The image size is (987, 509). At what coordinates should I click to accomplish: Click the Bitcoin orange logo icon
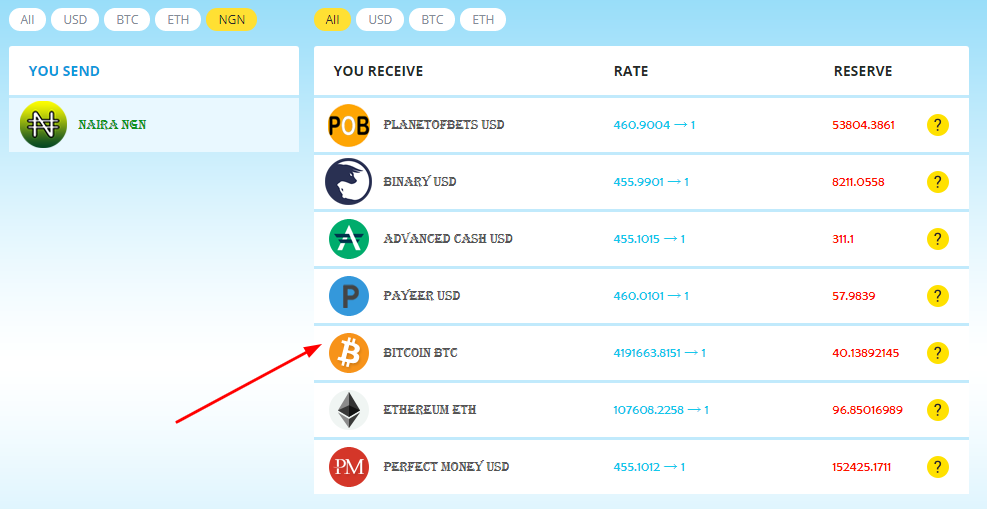click(x=349, y=353)
